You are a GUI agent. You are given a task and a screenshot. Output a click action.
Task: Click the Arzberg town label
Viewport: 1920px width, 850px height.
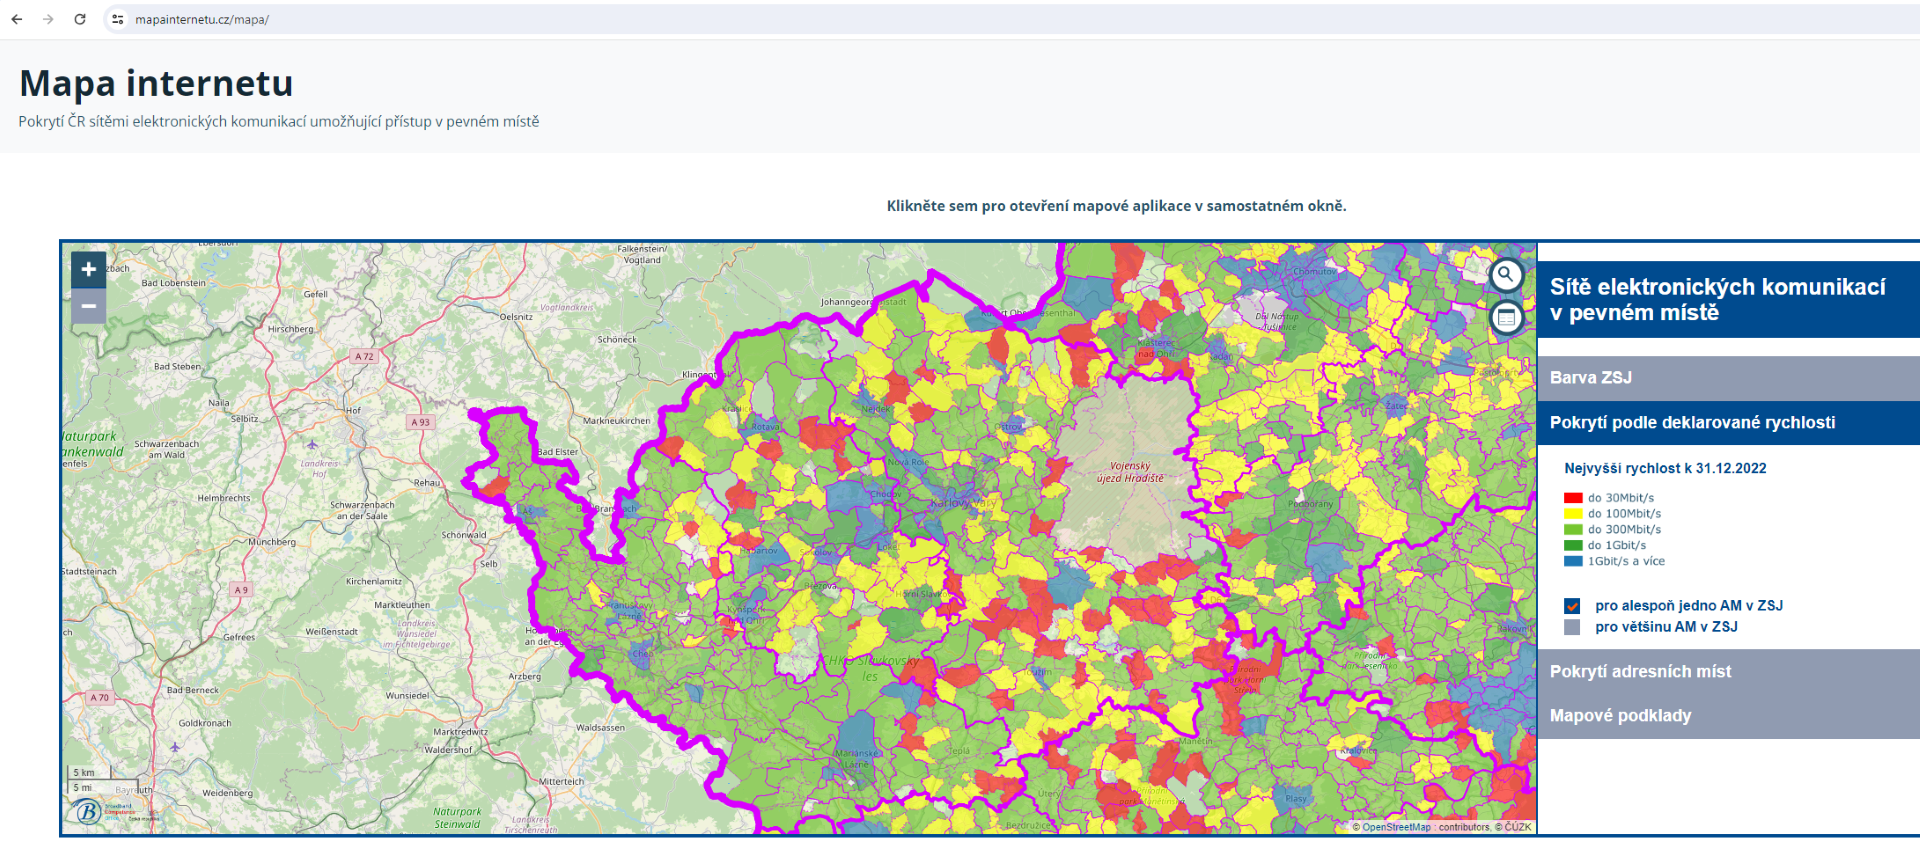pyautogui.click(x=524, y=677)
